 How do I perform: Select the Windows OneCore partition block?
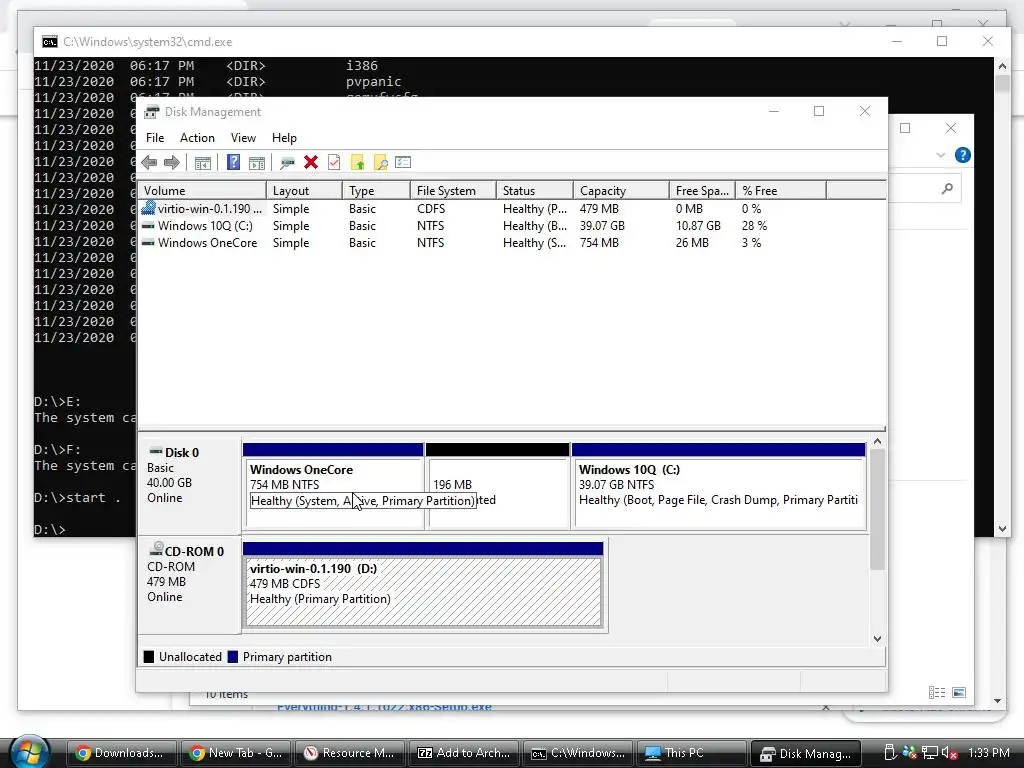(x=333, y=486)
